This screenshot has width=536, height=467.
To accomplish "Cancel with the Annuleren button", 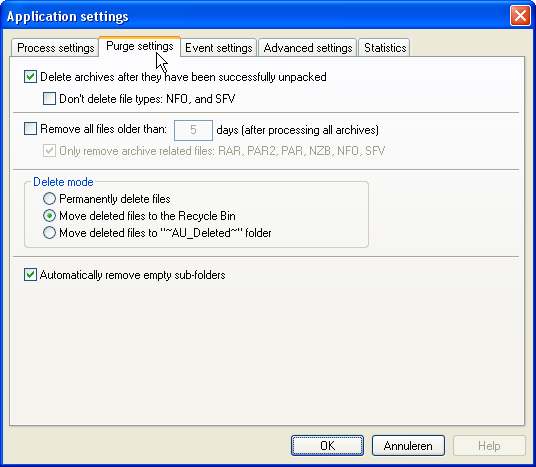I will (x=408, y=445).
